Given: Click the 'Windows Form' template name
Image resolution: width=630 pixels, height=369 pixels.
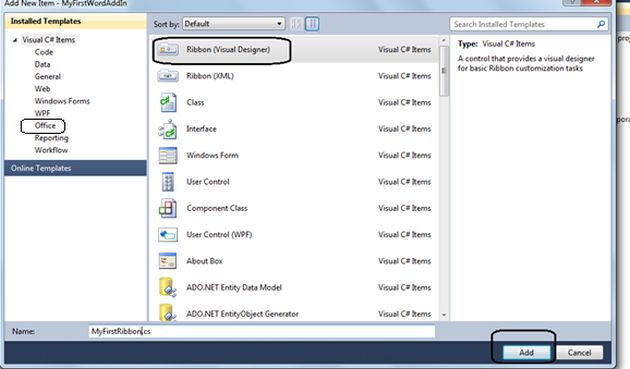Looking at the screenshot, I should (x=212, y=155).
